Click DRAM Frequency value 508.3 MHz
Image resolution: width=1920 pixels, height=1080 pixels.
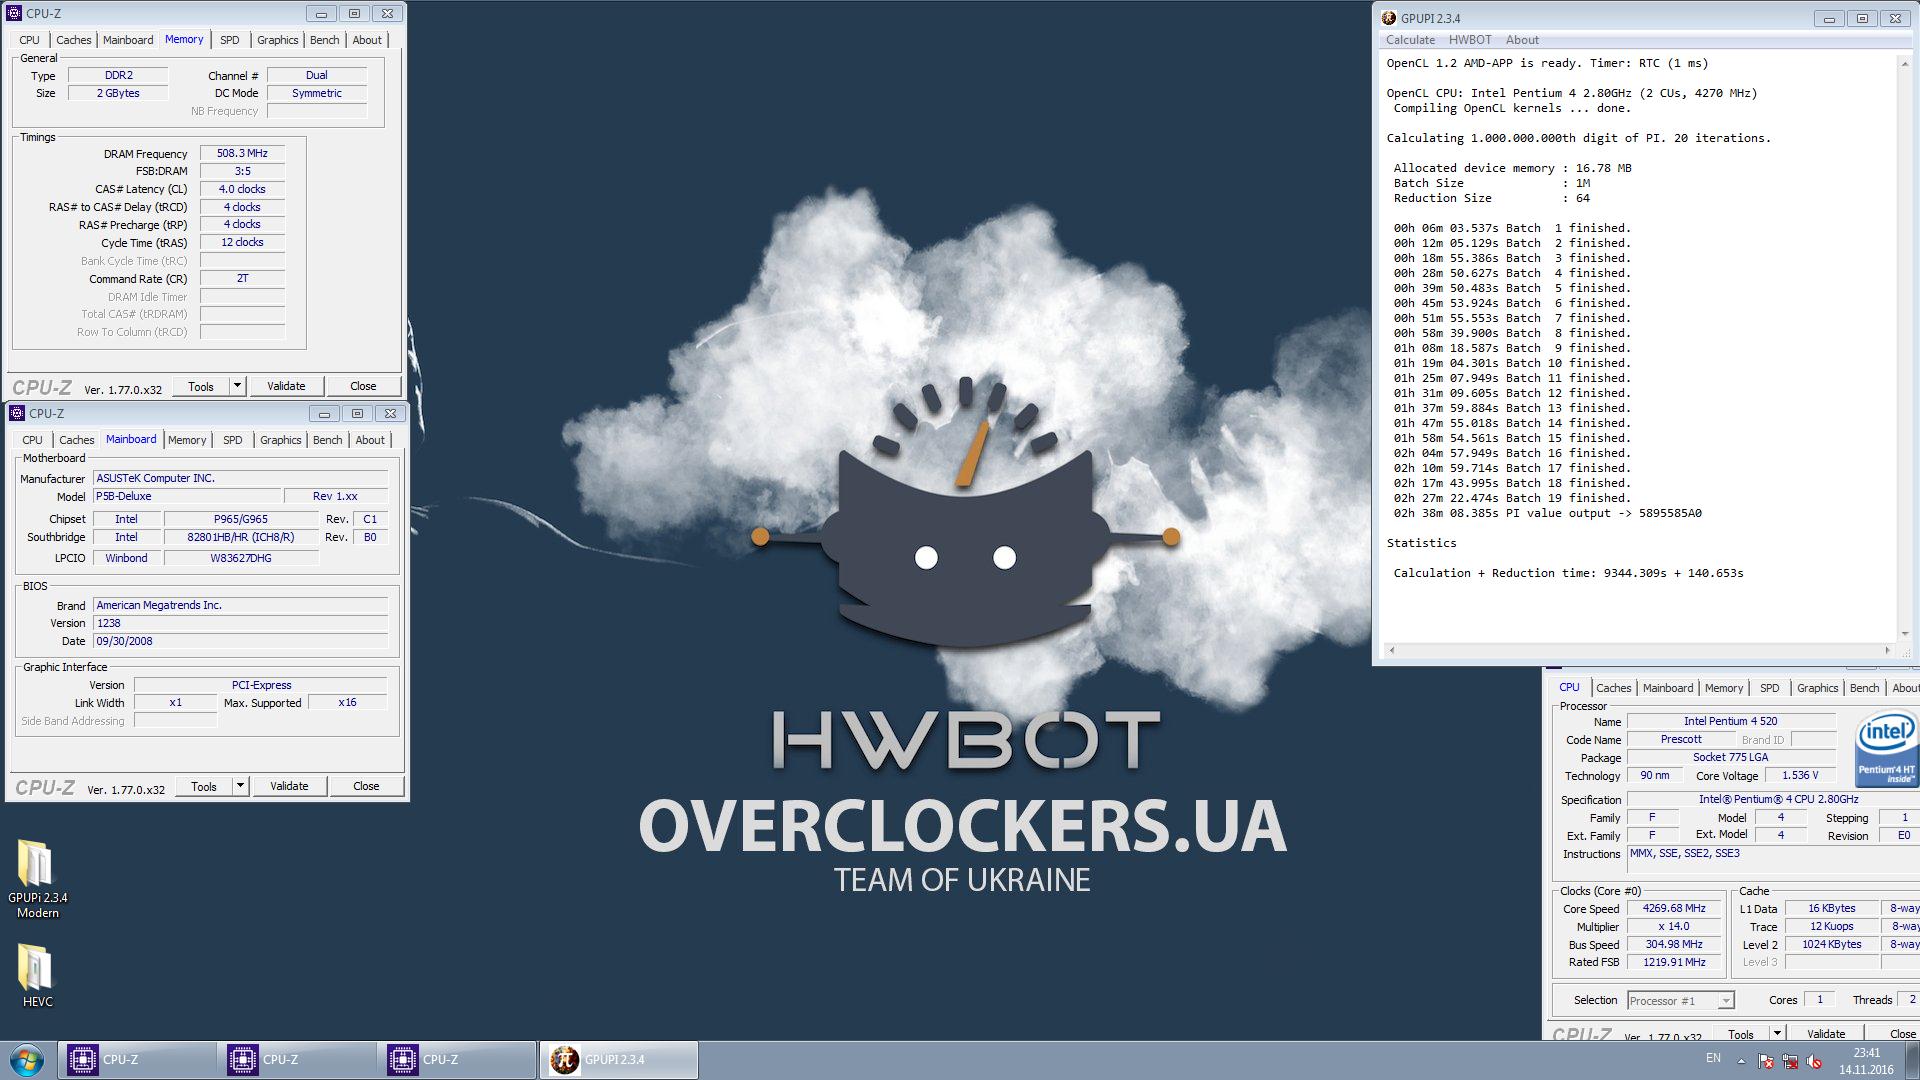[242, 153]
